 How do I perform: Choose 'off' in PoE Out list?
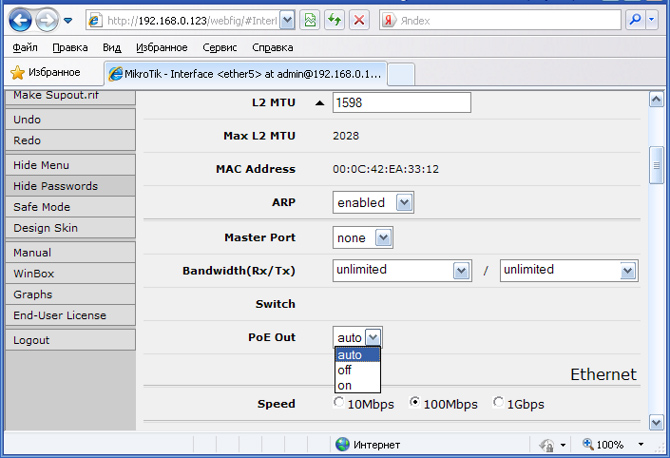[345, 370]
